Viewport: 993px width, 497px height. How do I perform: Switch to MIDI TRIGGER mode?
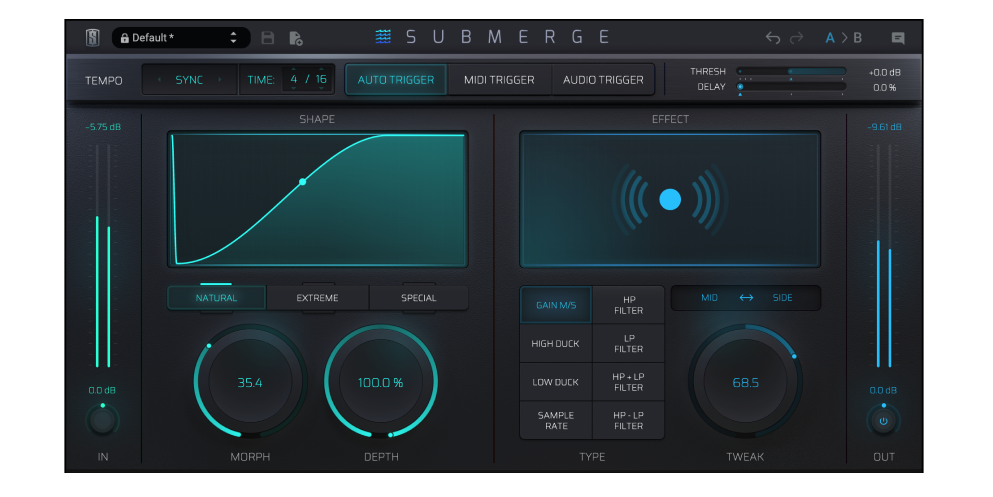click(x=499, y=80)
